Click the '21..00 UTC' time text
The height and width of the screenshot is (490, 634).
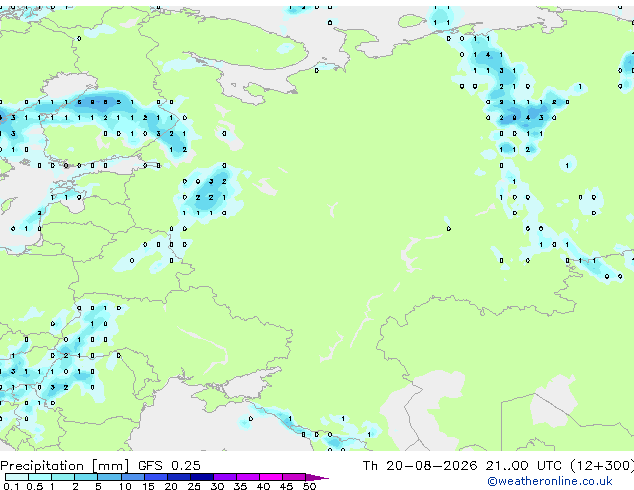(x=524, y=465)
